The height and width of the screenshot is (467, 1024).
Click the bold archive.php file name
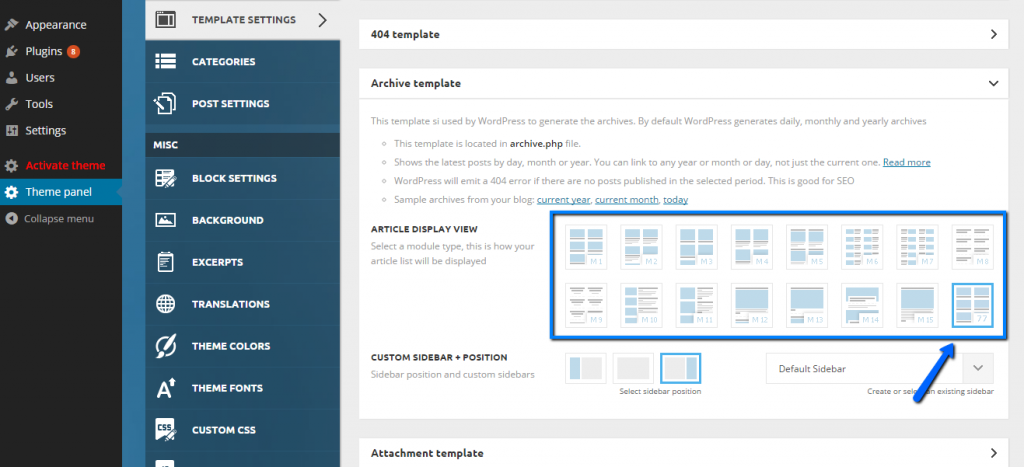536,144
